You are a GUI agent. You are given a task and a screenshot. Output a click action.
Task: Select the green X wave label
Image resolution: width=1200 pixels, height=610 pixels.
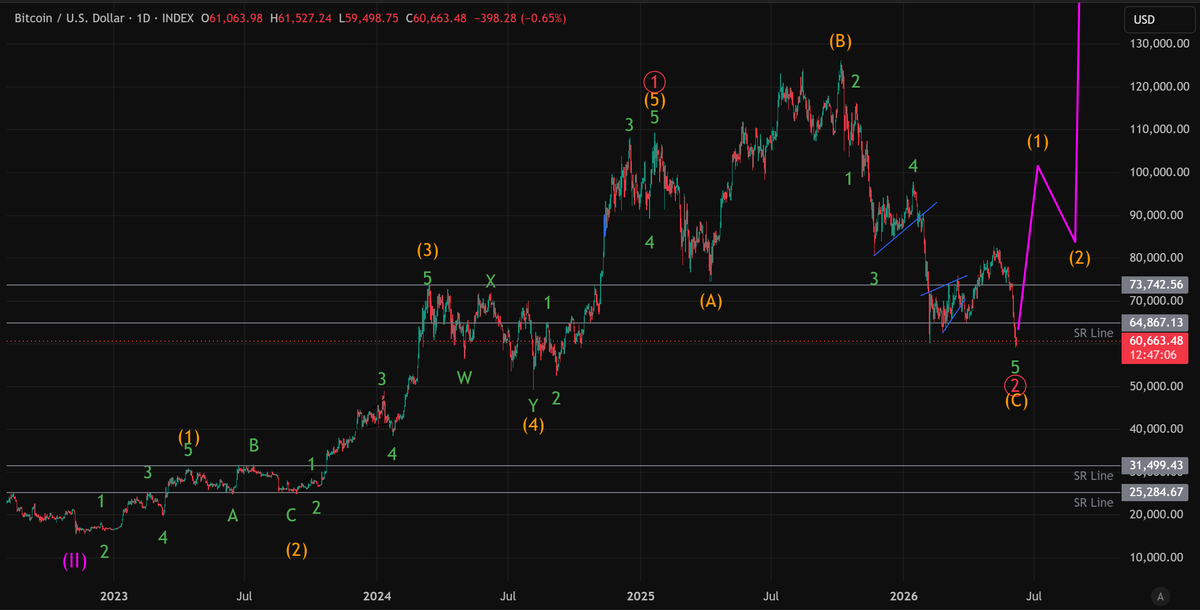point(490,281)
